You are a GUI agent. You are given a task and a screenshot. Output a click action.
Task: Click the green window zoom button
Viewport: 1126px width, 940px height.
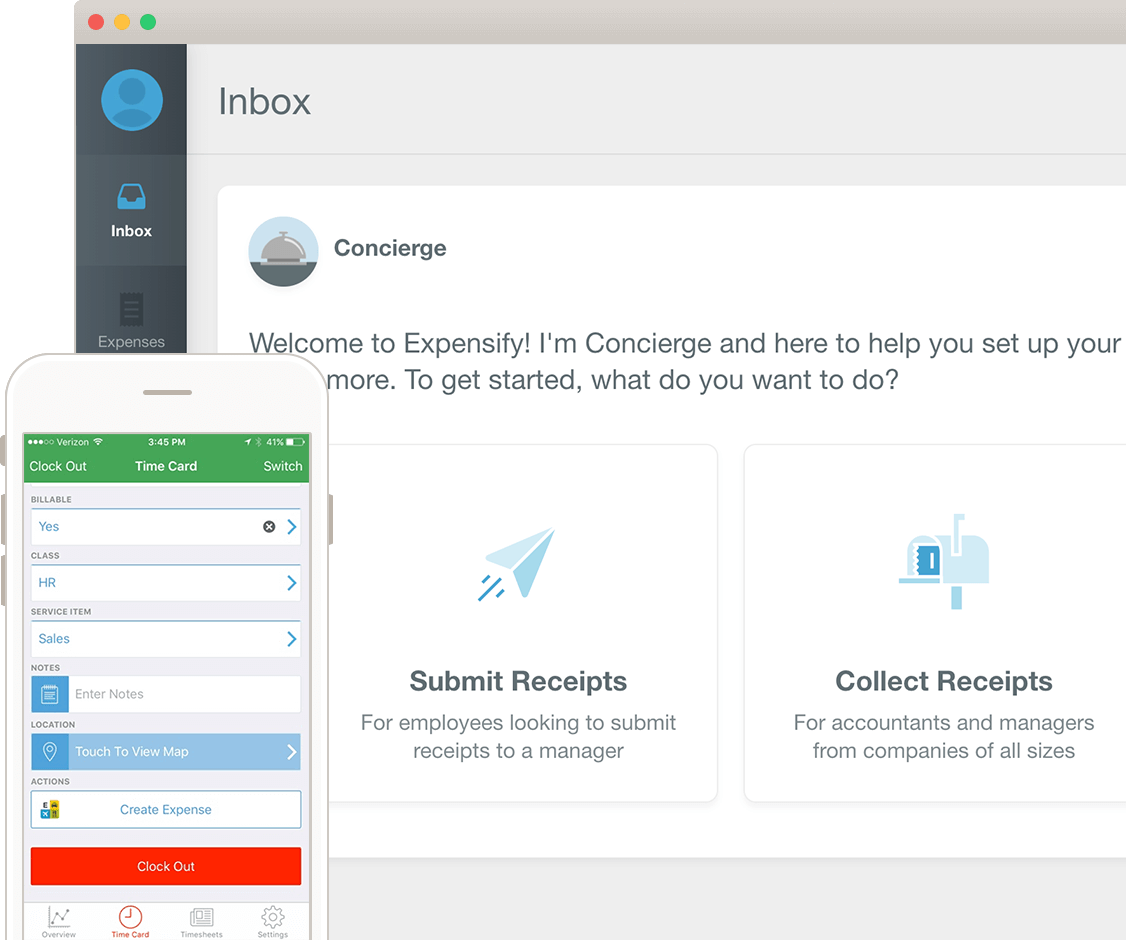pos(148,22)
